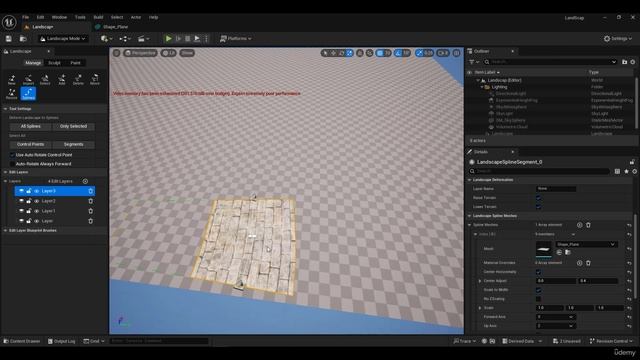
Task: Toggle Use Auto Rotate Control Point checkbox
Action: coord(12,155)
